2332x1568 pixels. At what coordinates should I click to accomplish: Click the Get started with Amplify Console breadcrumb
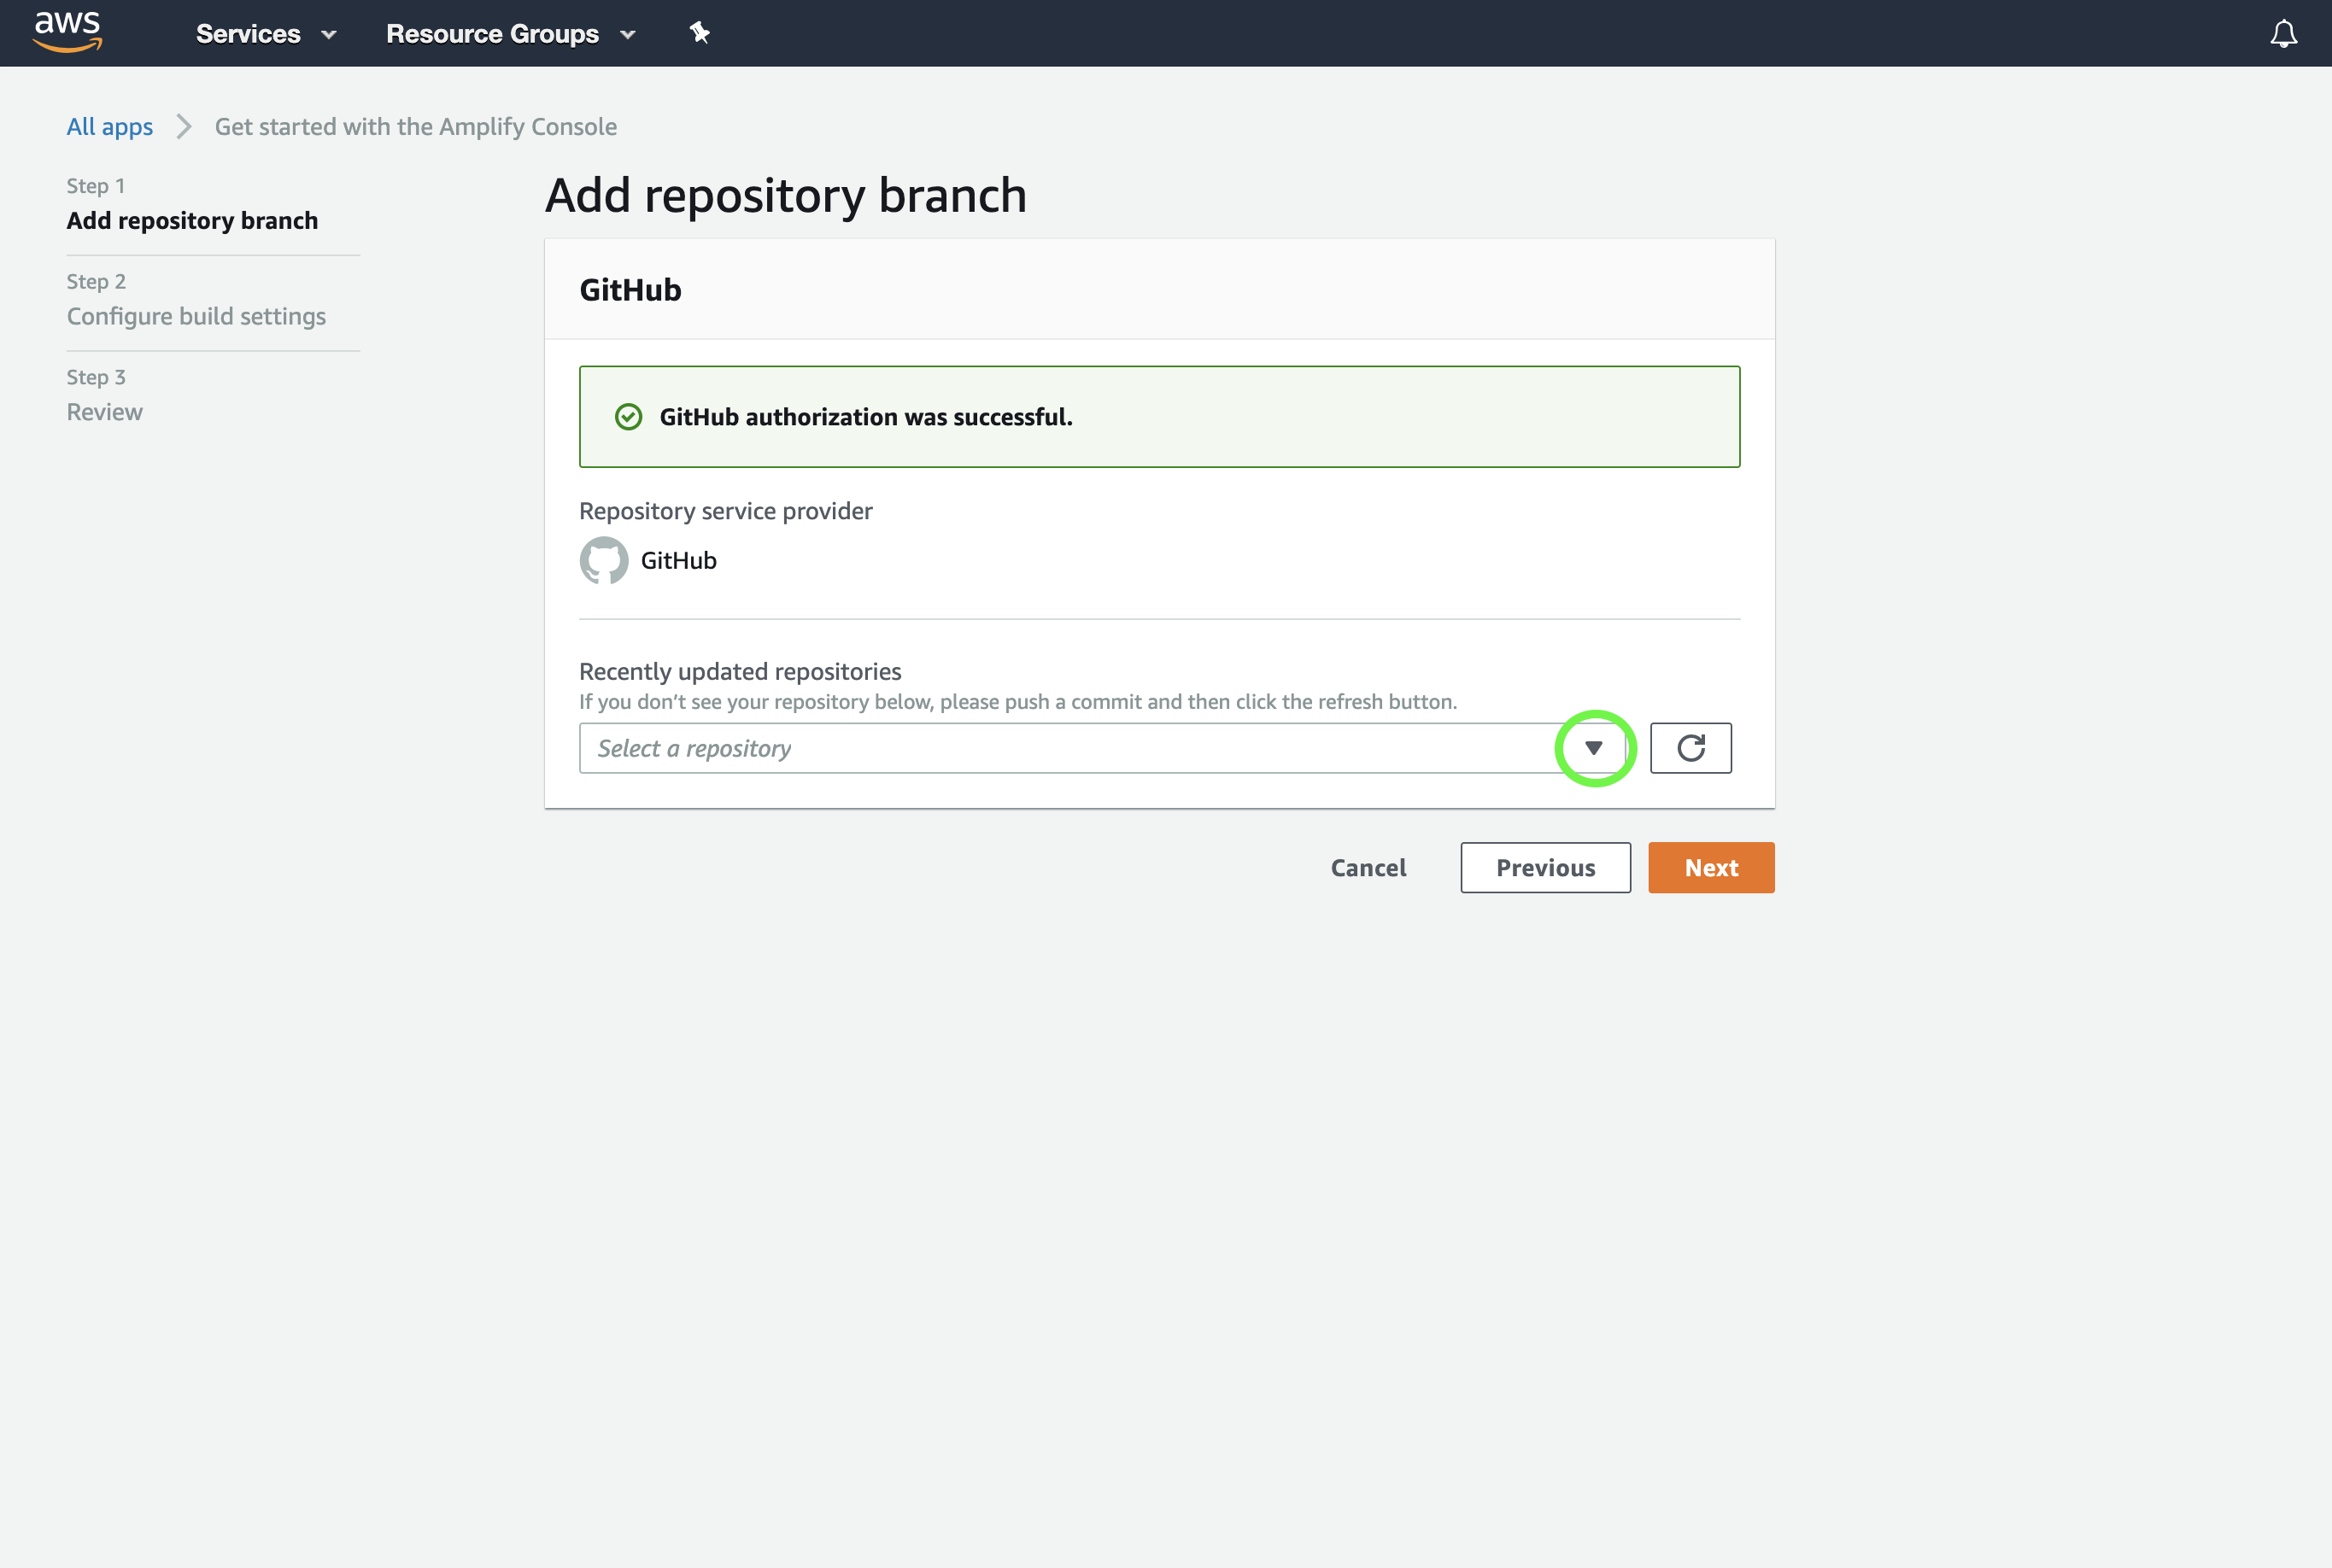coord(416,124)
